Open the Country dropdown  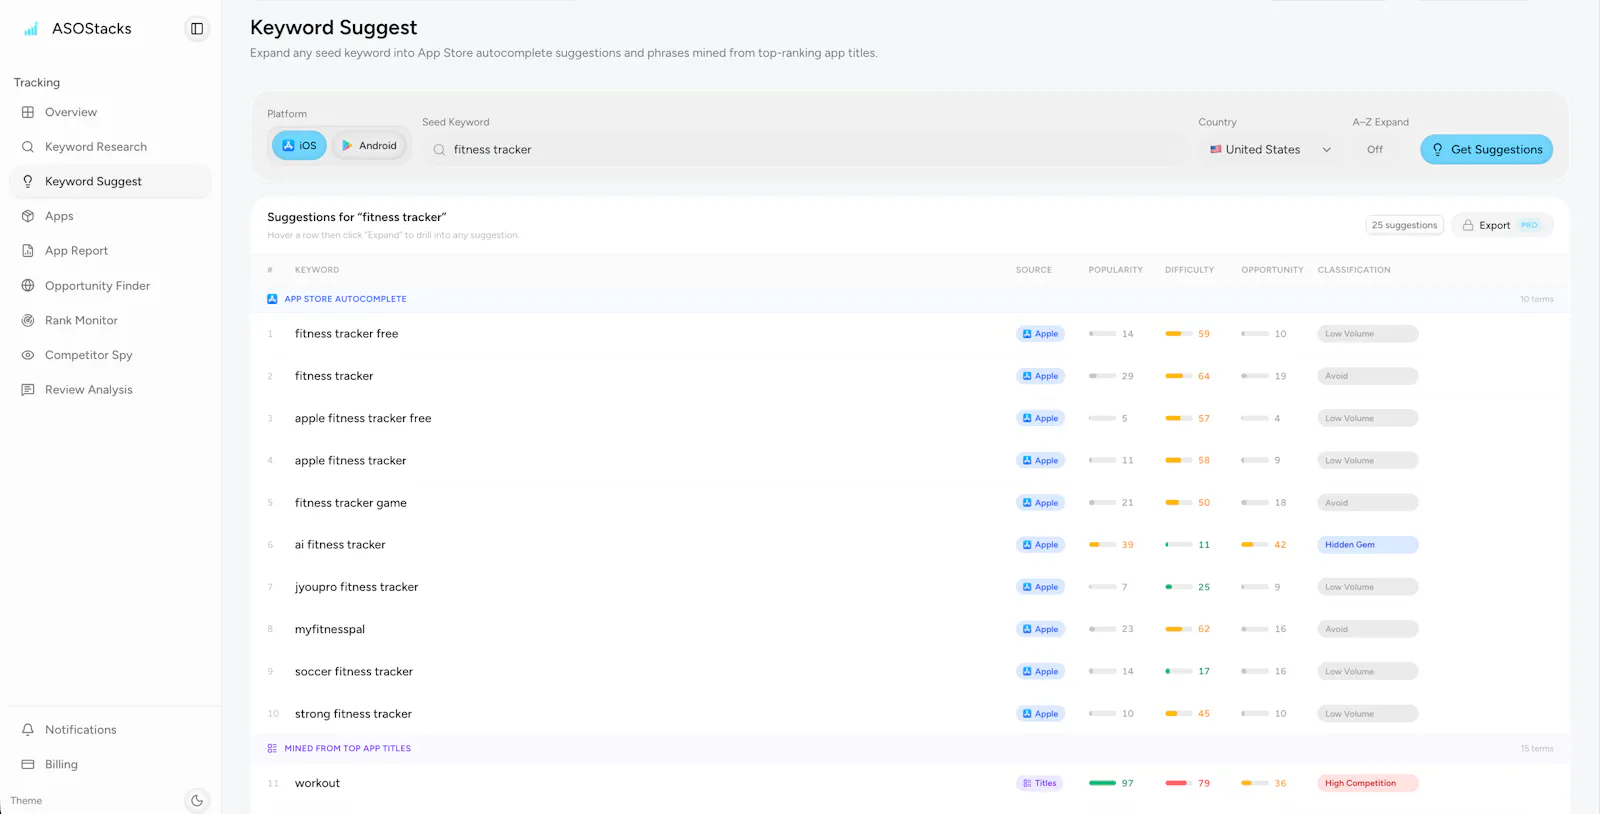1270,150
